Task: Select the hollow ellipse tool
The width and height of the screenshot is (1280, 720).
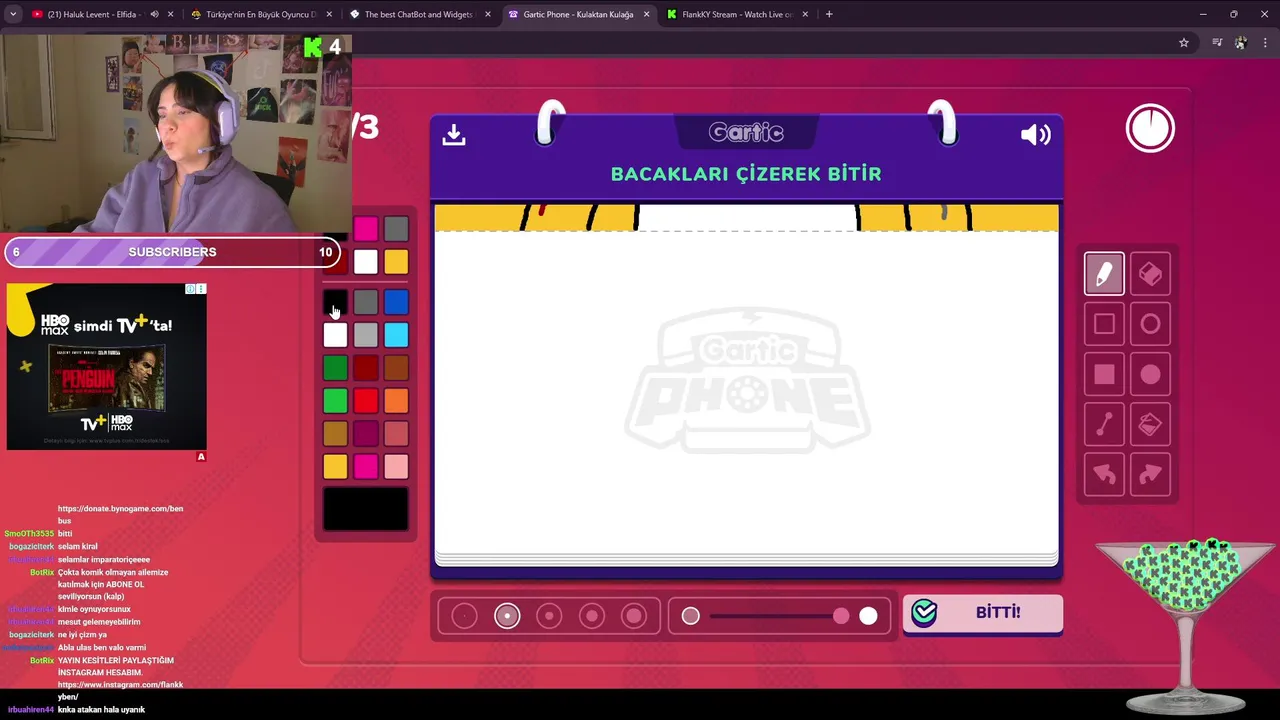Action: pos(1150,324)
